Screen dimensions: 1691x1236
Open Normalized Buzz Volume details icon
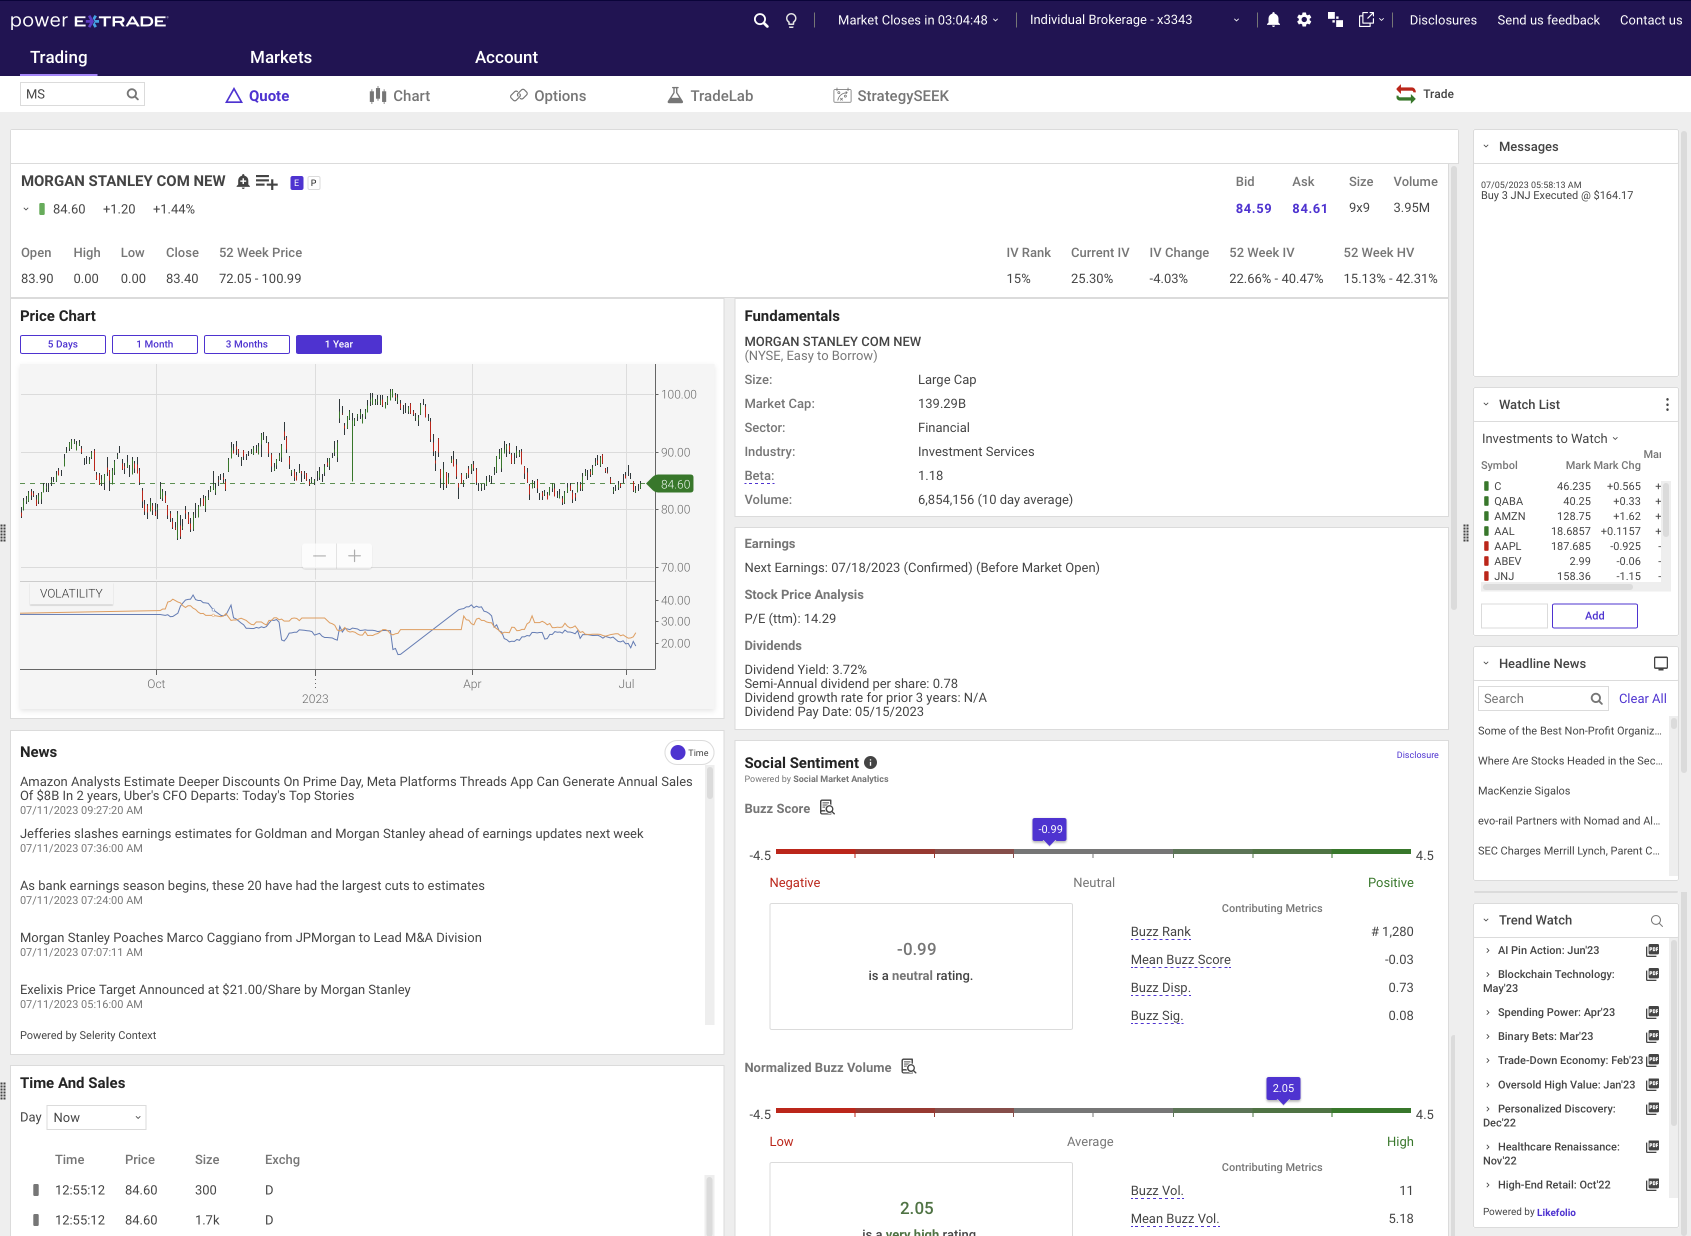tap(908, 1067)
